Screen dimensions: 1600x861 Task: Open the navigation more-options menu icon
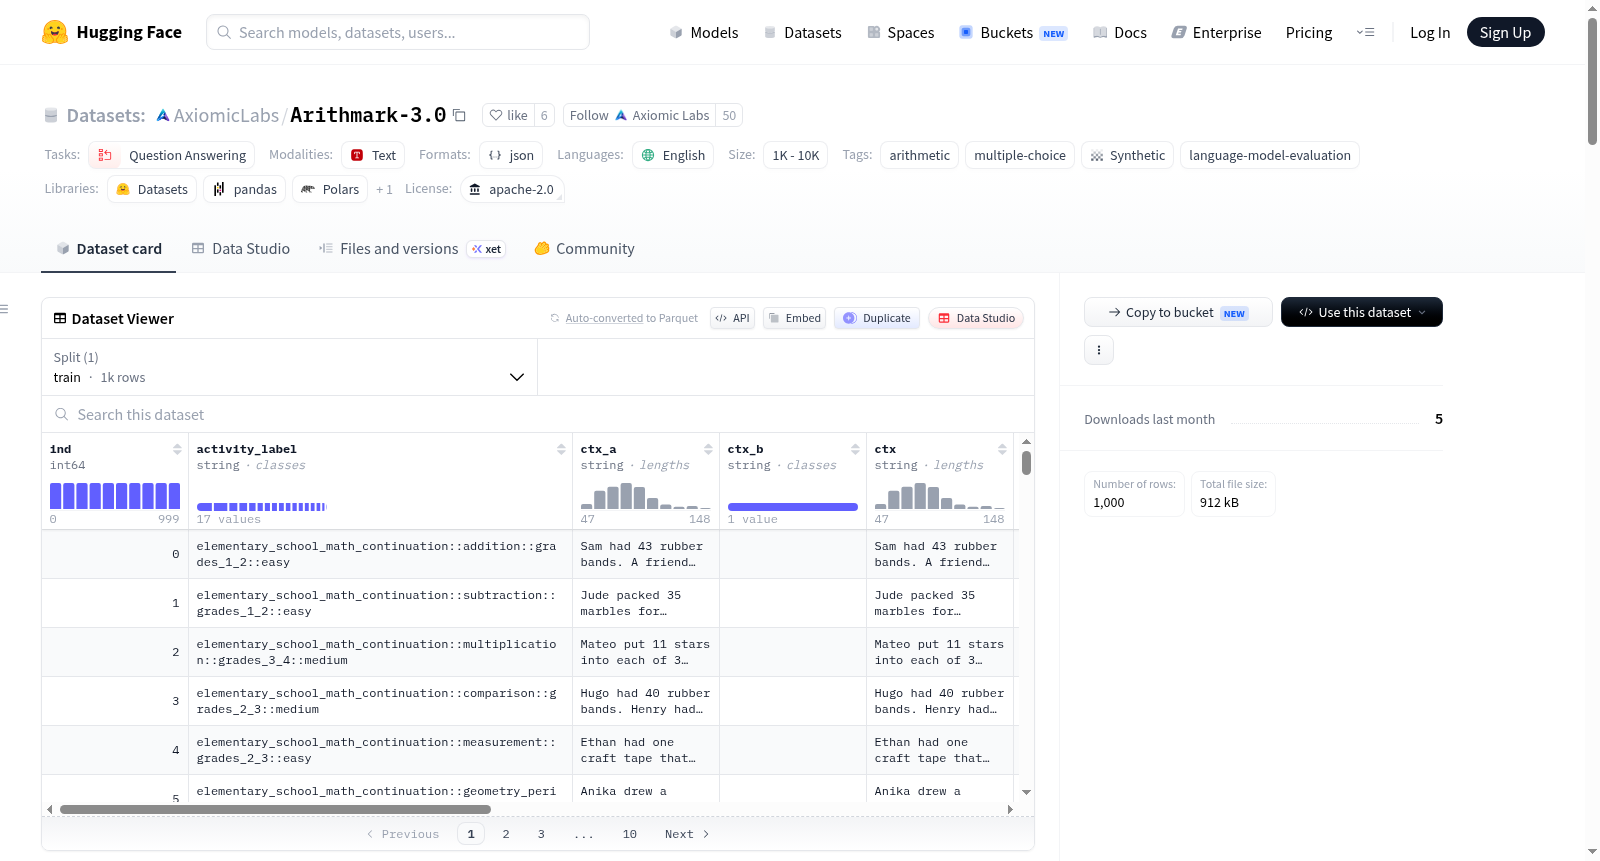[x=1365, y=32]
